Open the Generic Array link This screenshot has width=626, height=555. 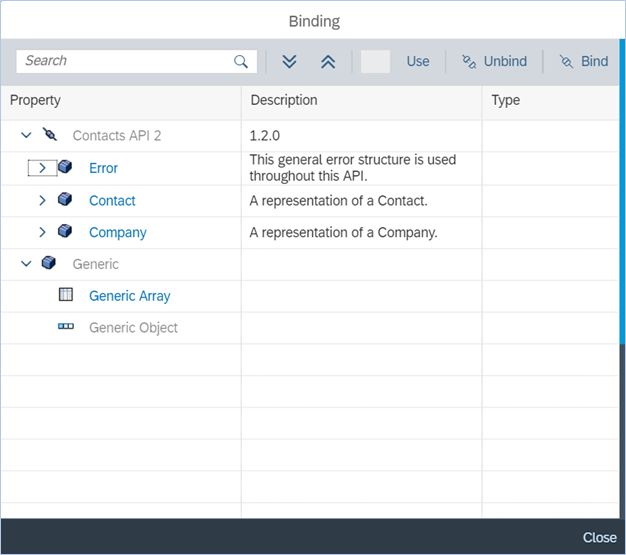pos(129,296)
